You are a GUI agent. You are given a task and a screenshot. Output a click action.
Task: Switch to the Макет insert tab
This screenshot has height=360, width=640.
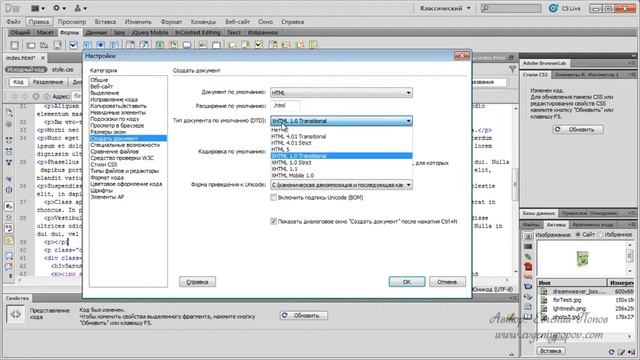click(45, 32)
